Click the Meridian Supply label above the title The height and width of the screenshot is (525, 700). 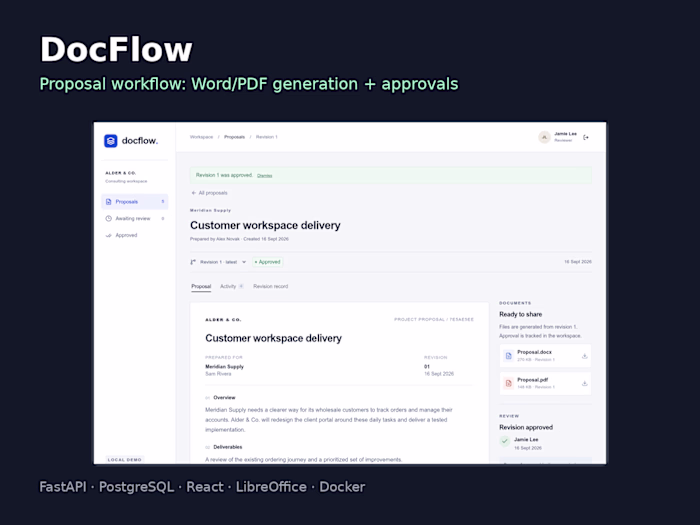pyautogui.click(x=210, y=210)
